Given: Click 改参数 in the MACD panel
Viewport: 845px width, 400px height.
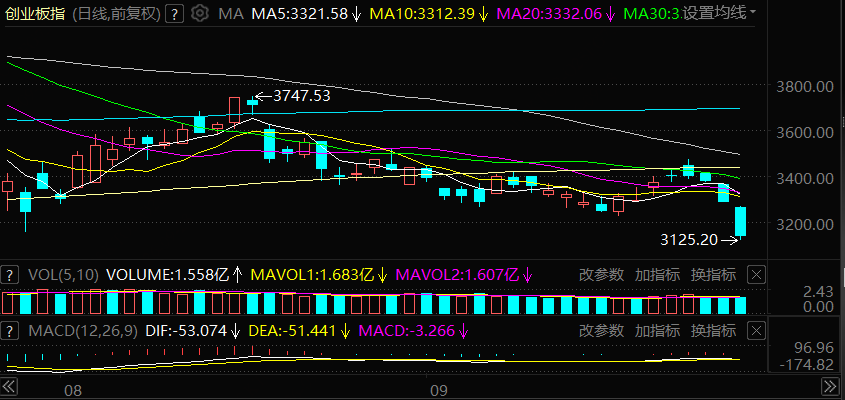Looking at the screenshot, I should tap(601, 330).
